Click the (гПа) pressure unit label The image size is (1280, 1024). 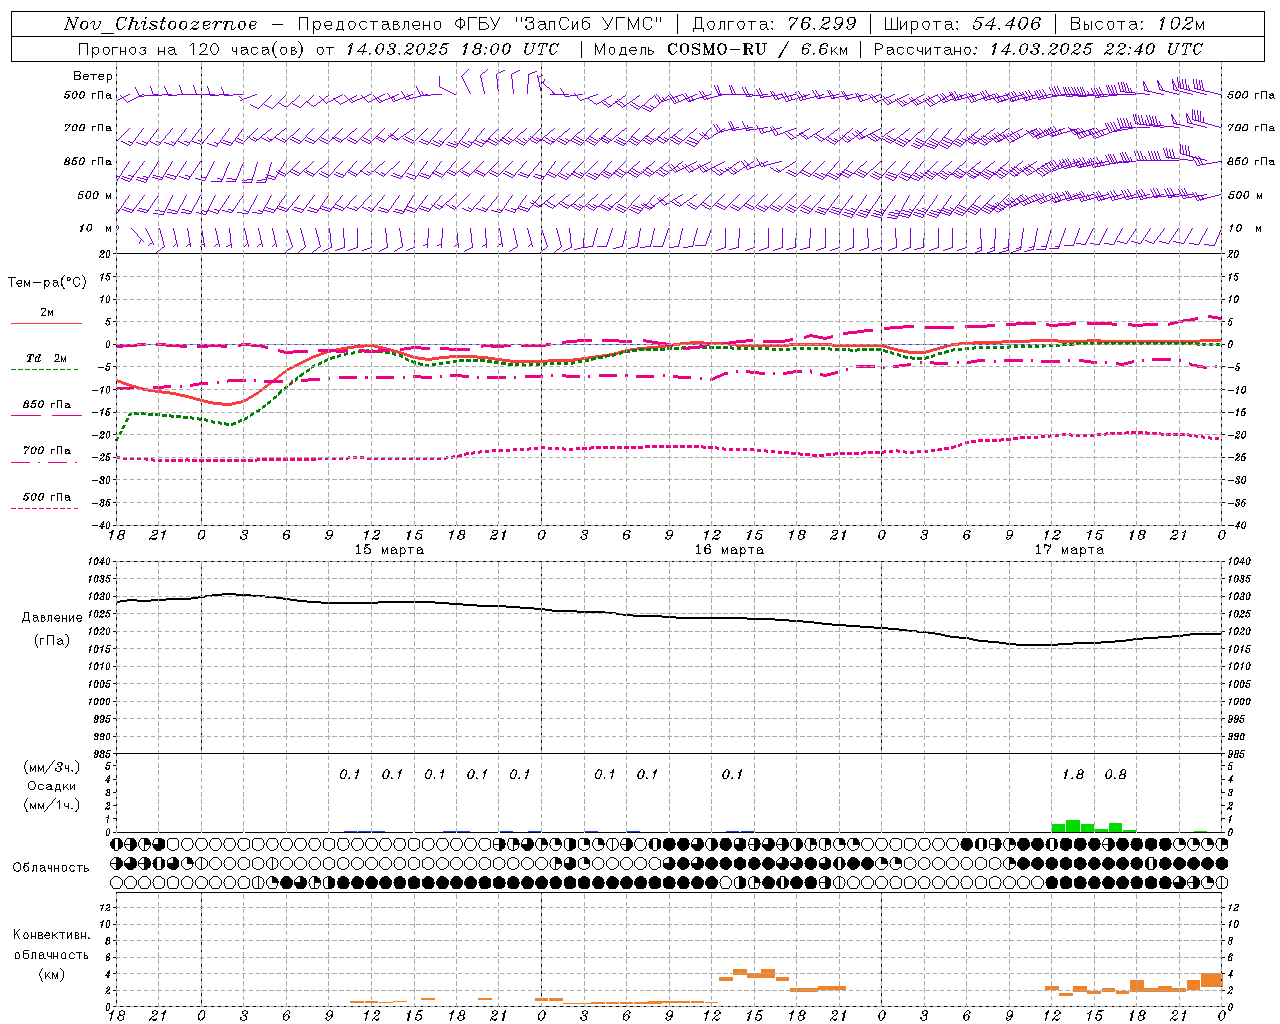click(x=51, y=641)
